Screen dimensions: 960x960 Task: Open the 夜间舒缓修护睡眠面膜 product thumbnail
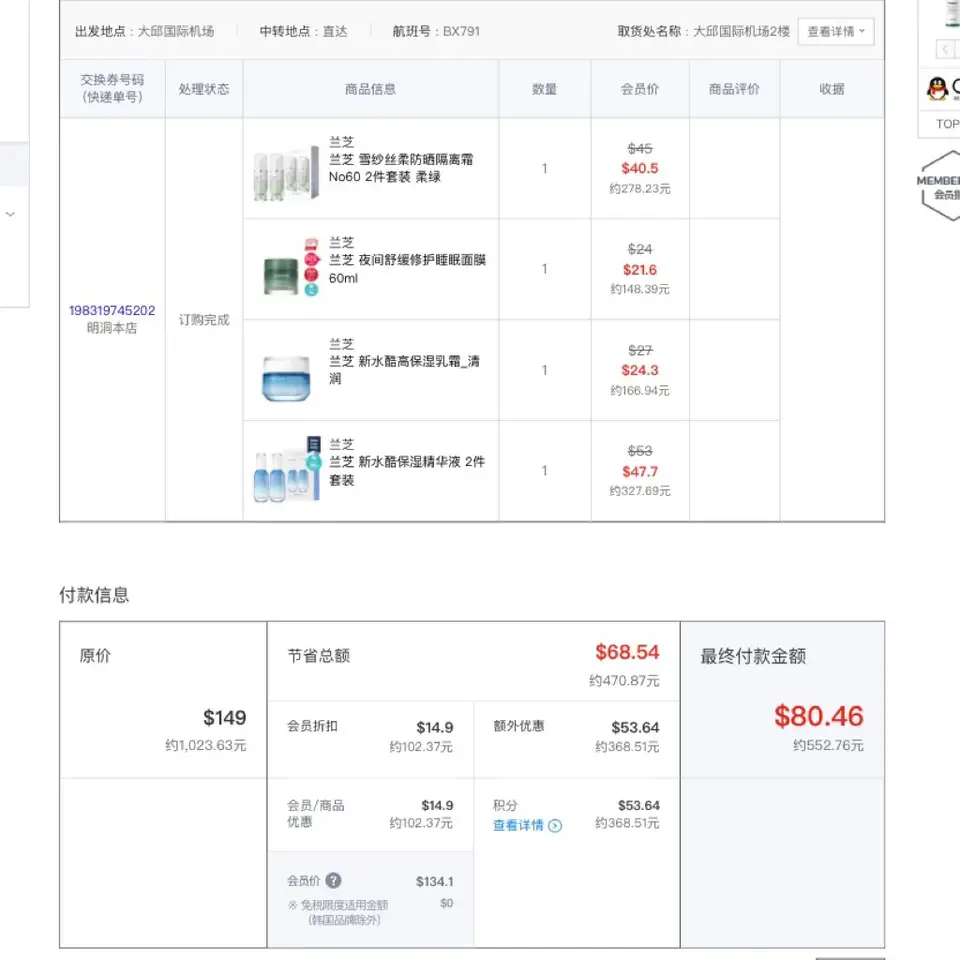pyautogui.click(x=291, y=268)
